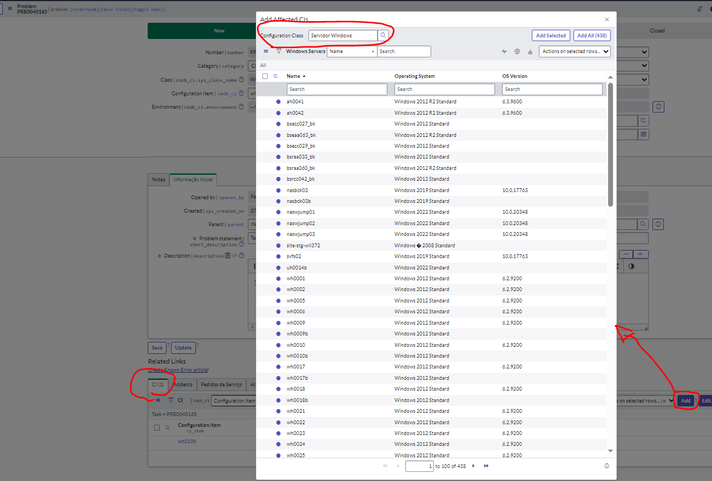Click OS Version column search field
This screenshot has width=712, height=481.
[x=552, y=89]
